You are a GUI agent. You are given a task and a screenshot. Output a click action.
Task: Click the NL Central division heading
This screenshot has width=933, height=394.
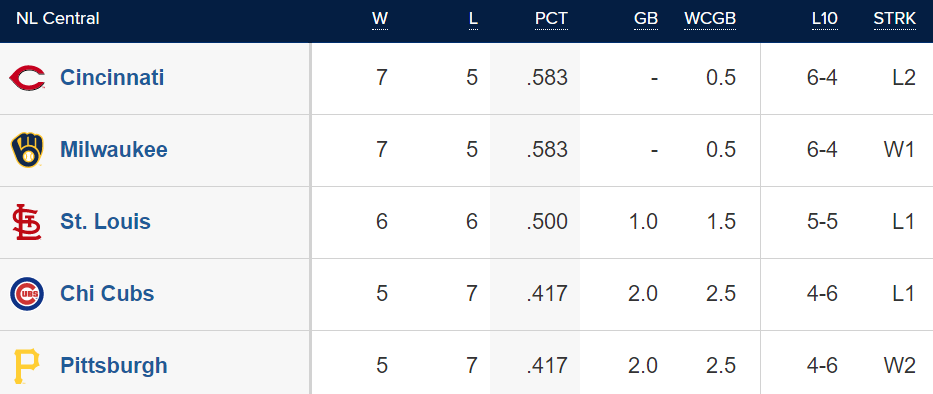click(58, 19)
